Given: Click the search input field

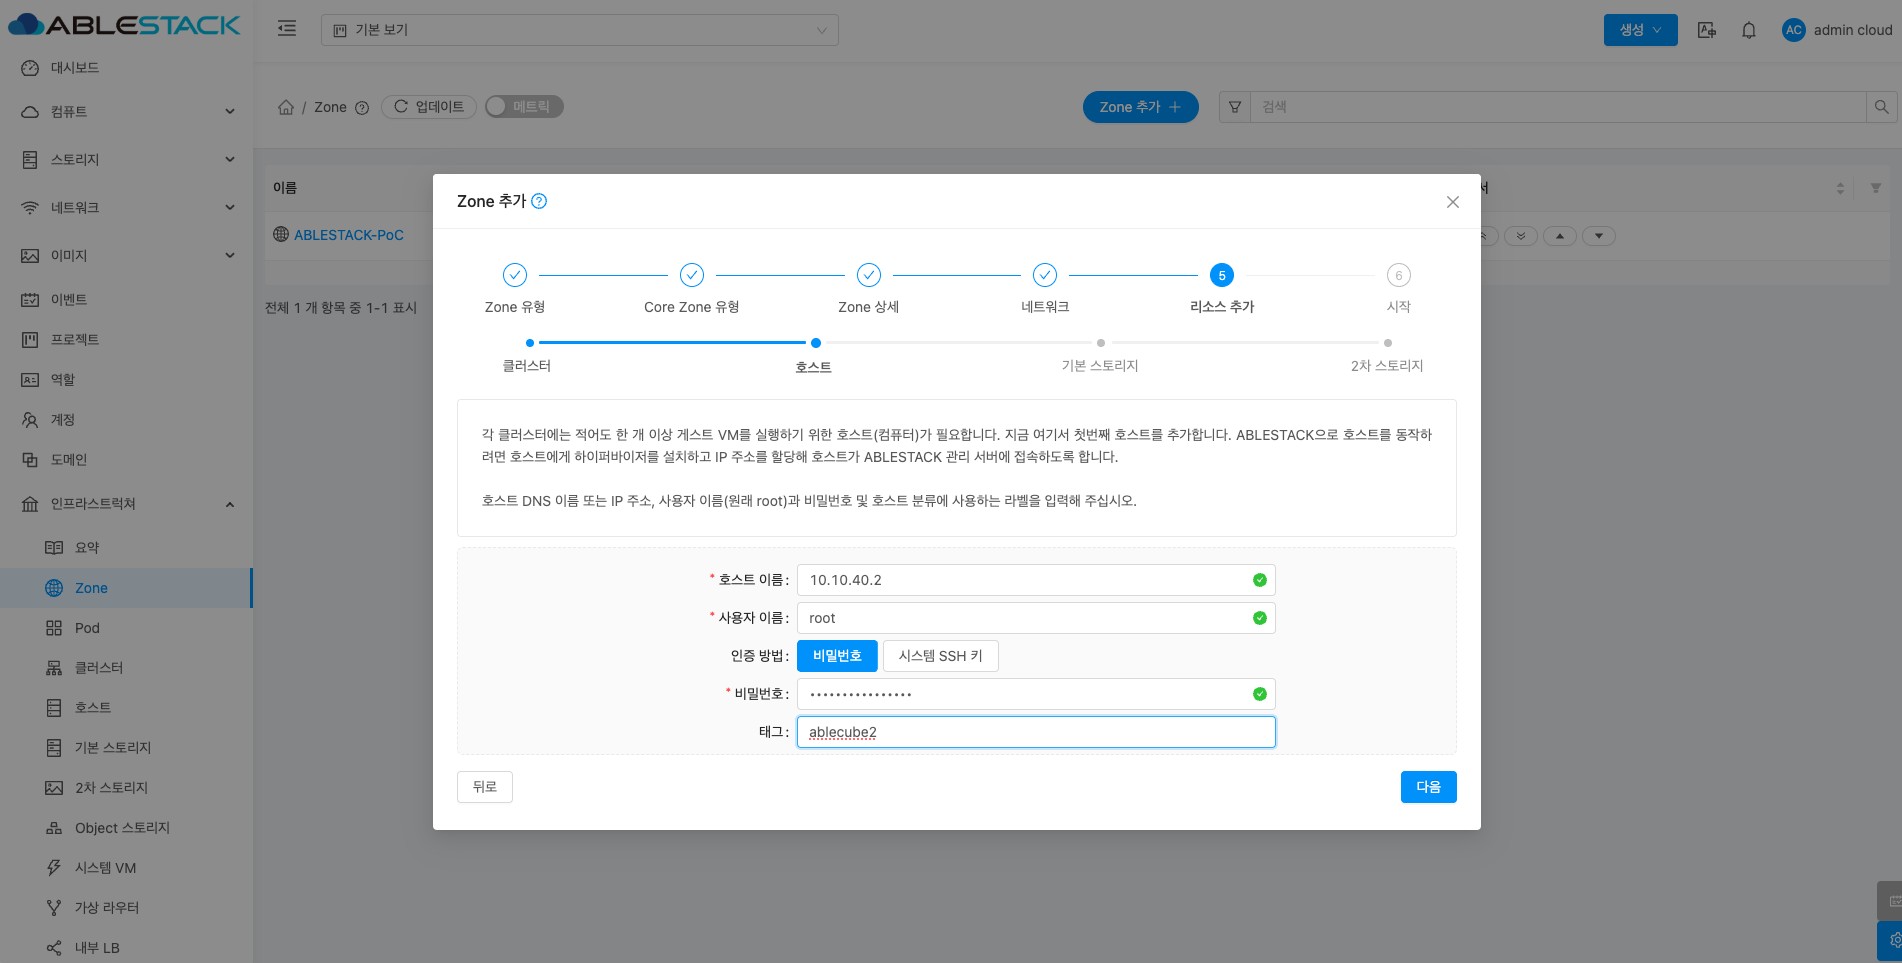Looking at the screenshot, I should pos(1558,107).
